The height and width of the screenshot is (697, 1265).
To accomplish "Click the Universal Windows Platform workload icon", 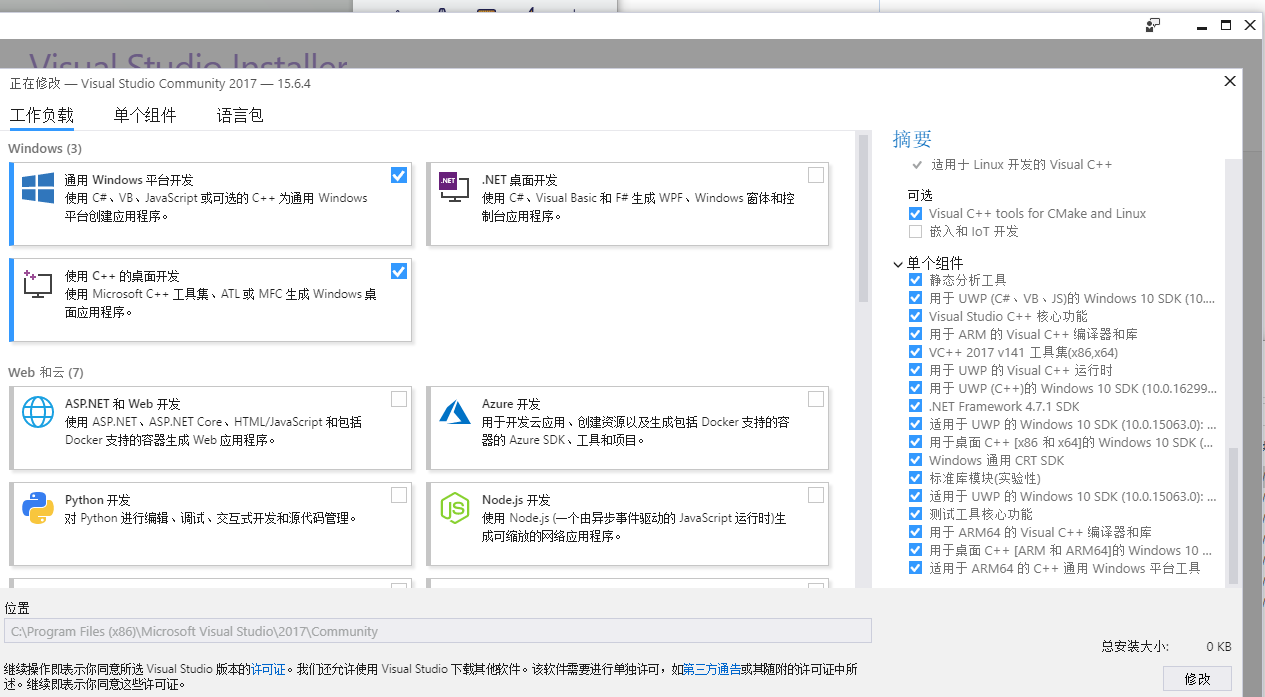I will 38,188.
